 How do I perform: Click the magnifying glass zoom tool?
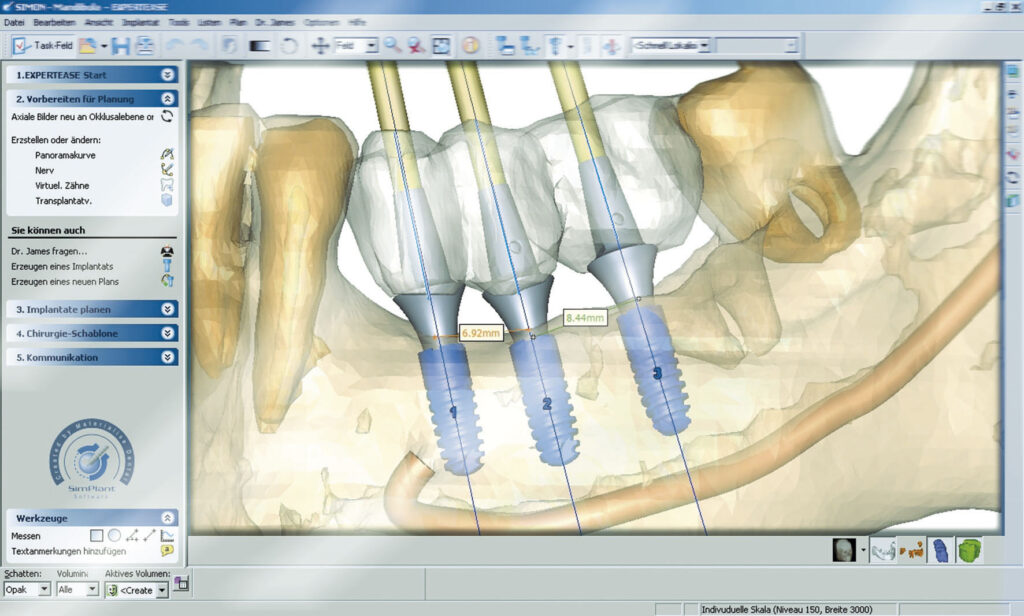pos(392,46)
